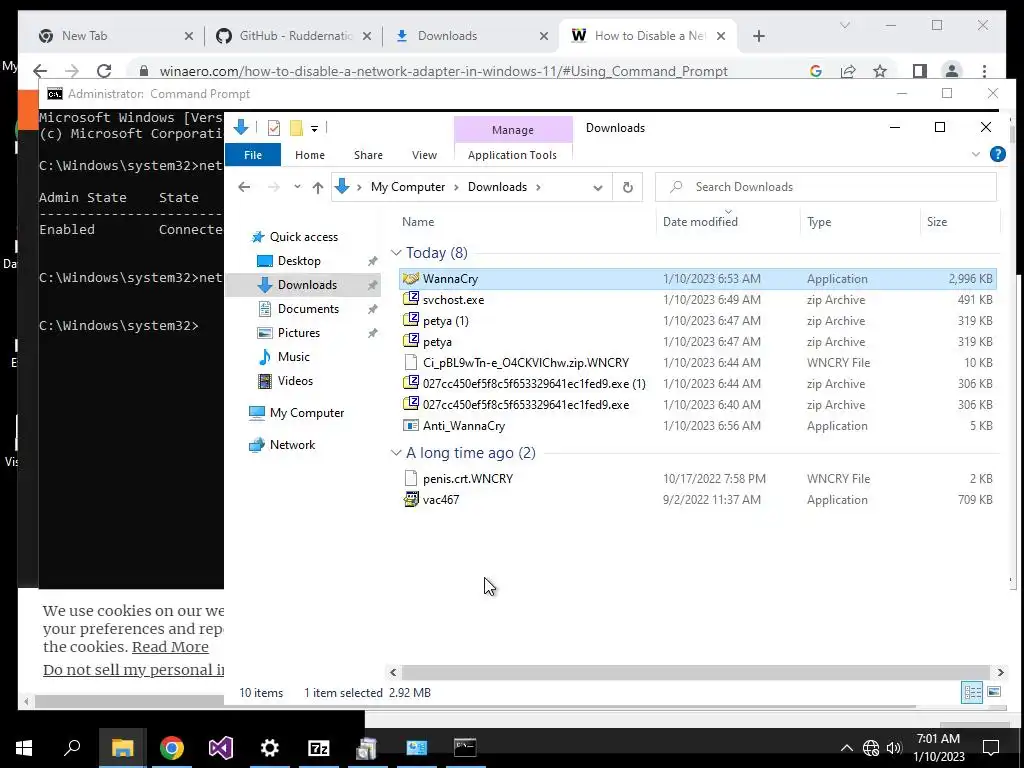Open the Share ribbon tab
Screen dimensions: 1024x768
click(368, 155)
